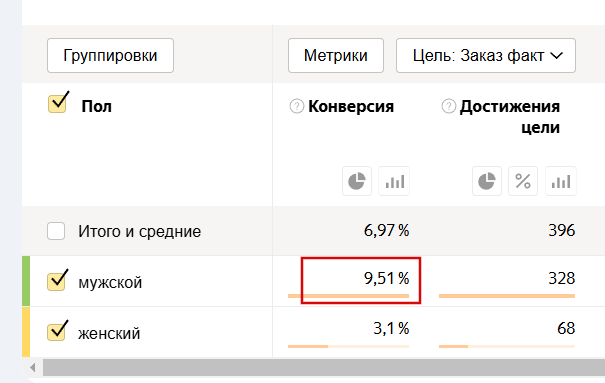Click the yellow женский color bar

point(26,332)
